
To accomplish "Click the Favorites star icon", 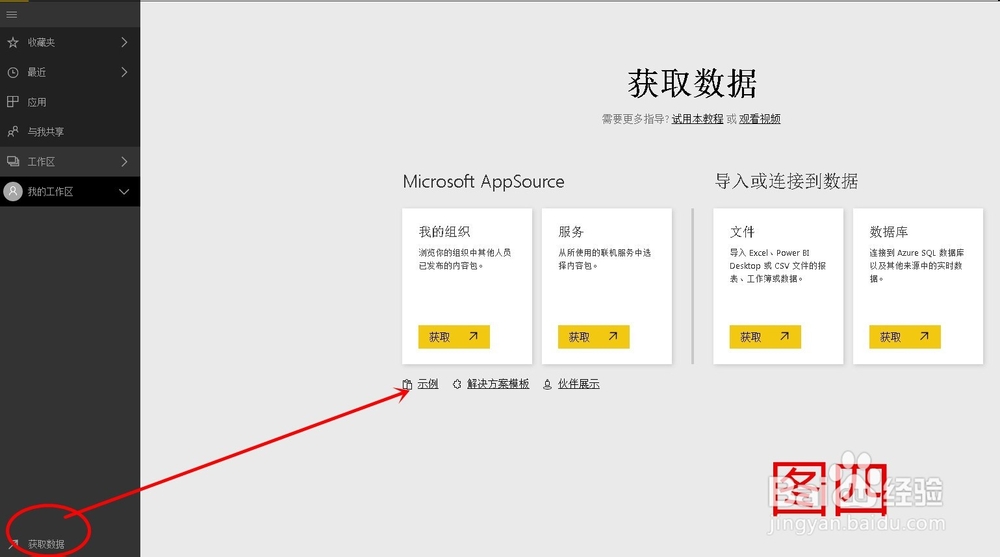I will (x=13, y=42).
